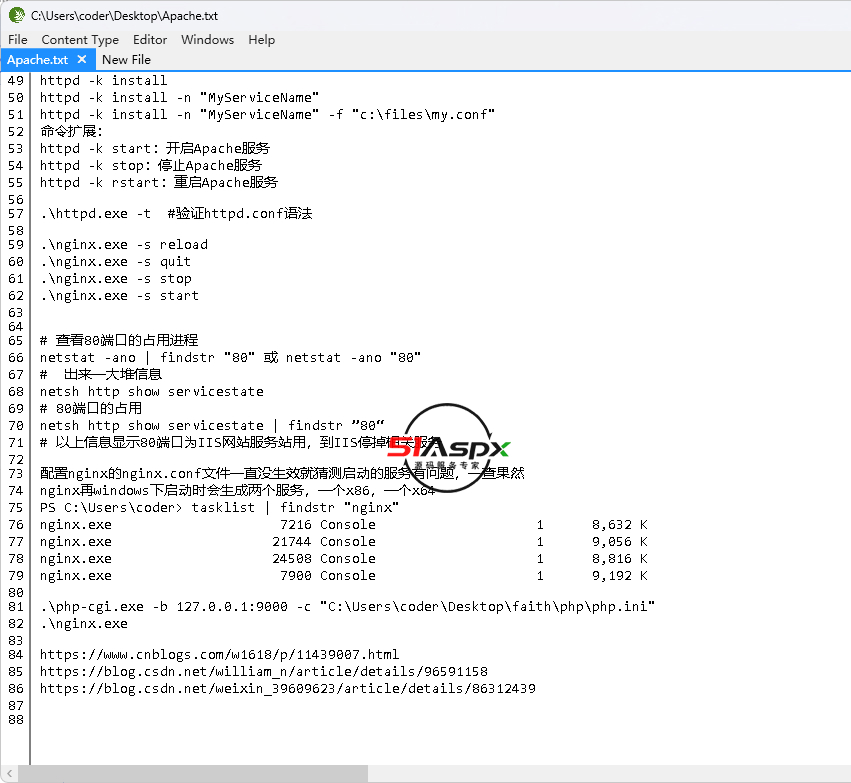Open the Content Type menu
This screenshot has height=783, width=851.
pyautogui.click(x=80, y=40)
